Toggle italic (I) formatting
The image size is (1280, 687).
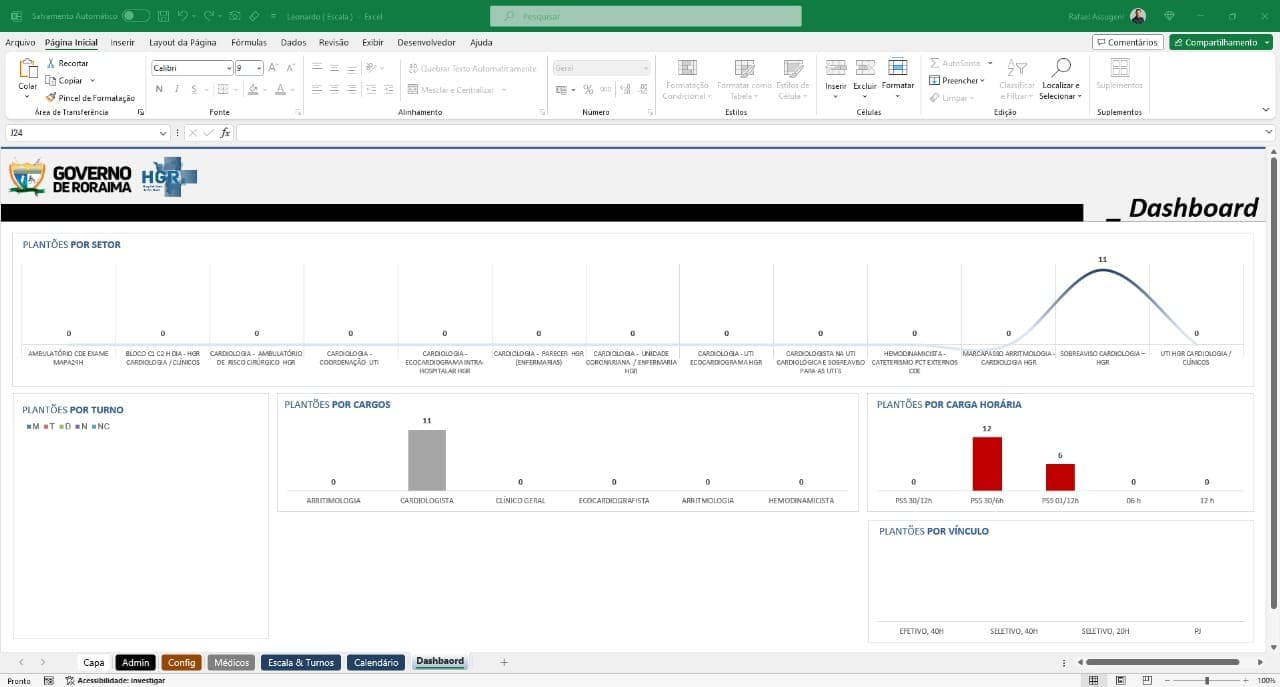click(177, 89)
